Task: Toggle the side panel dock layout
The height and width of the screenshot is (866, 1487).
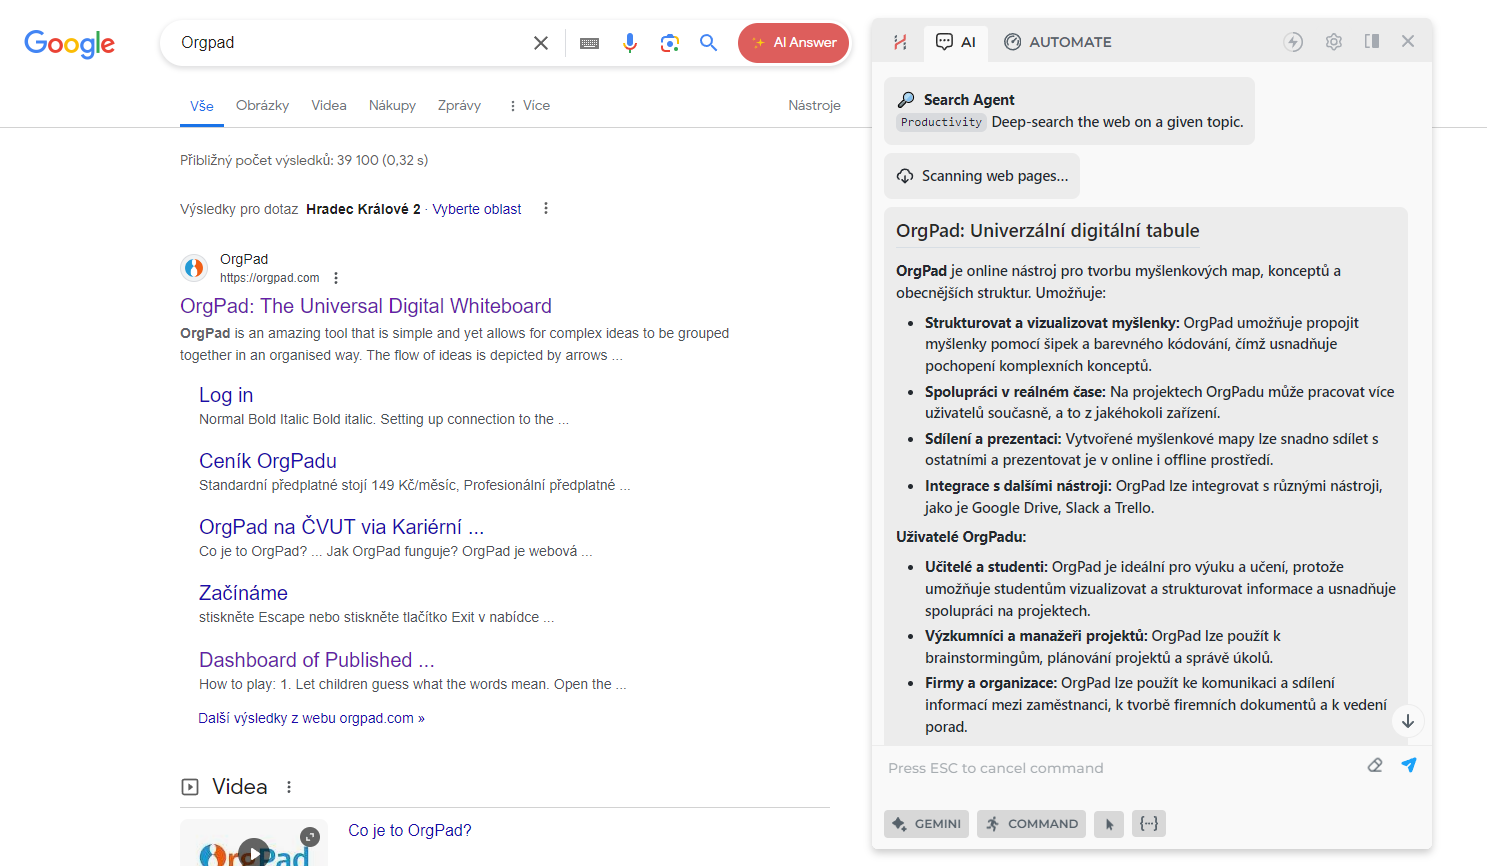Action: tap(1371, 42)
